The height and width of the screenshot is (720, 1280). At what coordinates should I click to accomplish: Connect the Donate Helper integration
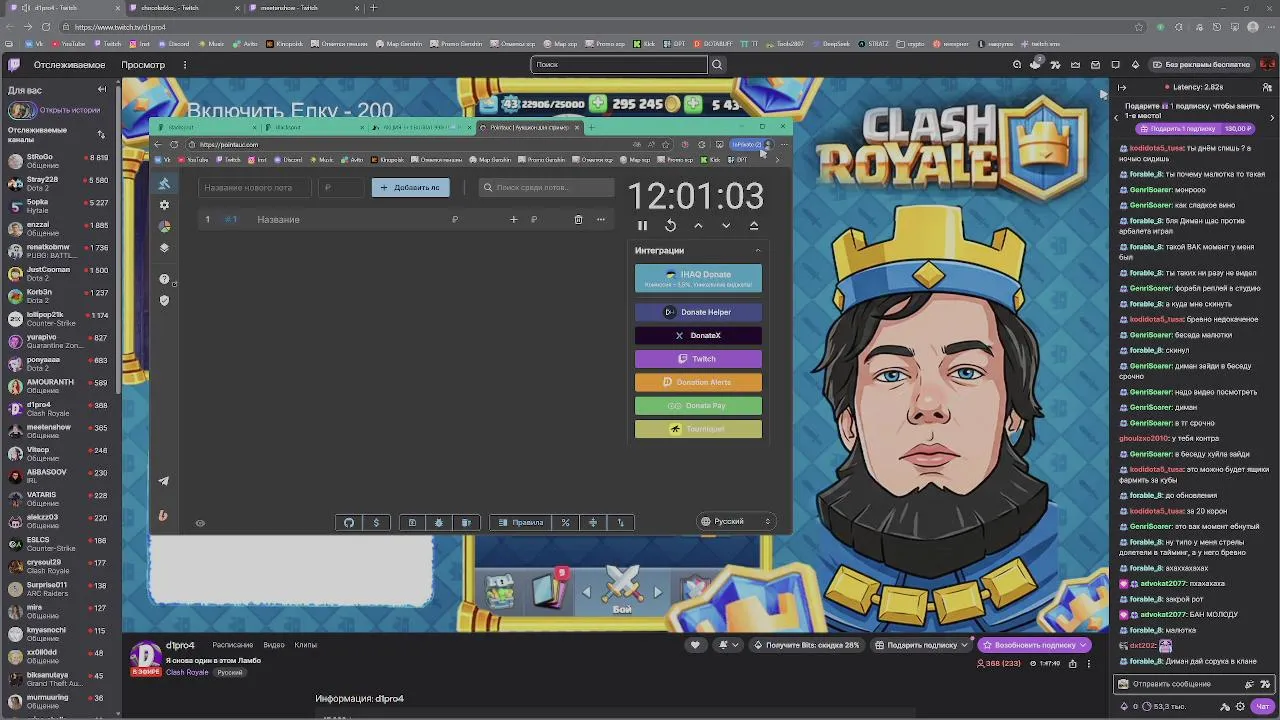[698, 312]
